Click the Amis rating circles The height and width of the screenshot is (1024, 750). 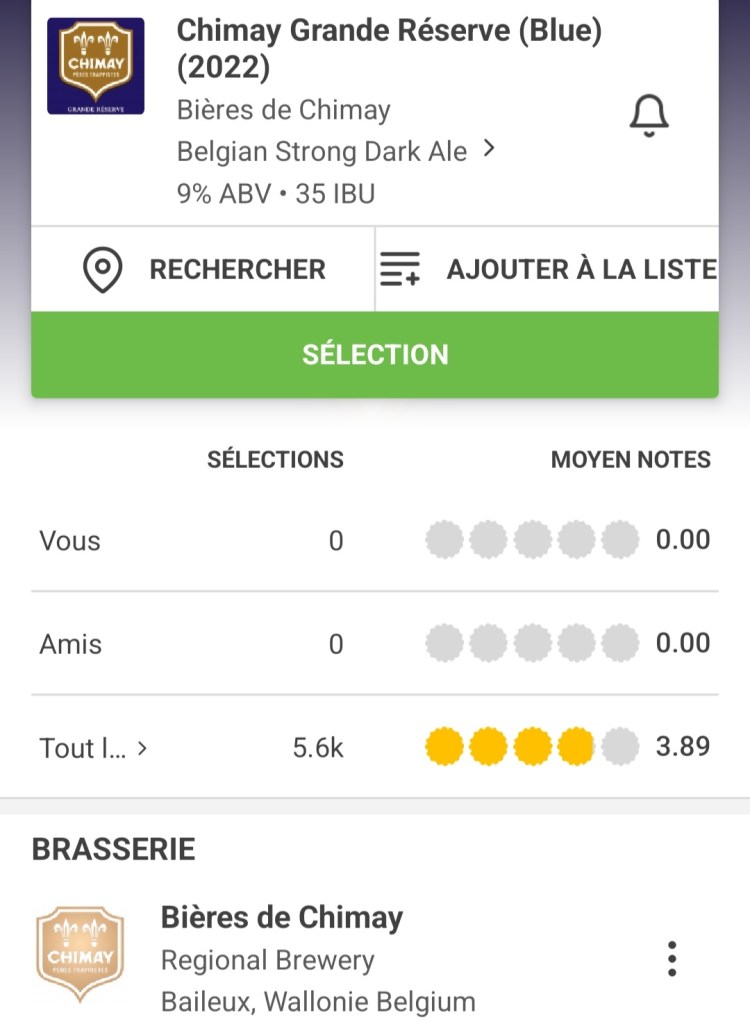pos(531,643)
